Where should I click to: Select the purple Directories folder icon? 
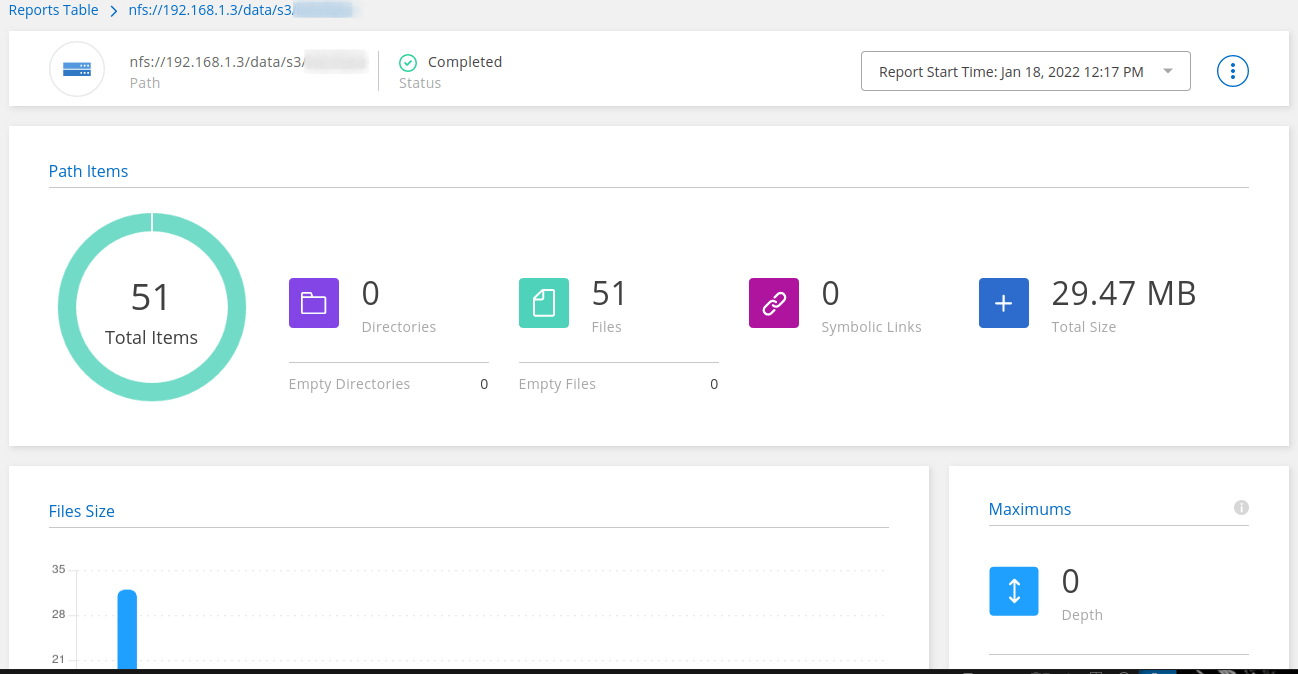point(314,303)
